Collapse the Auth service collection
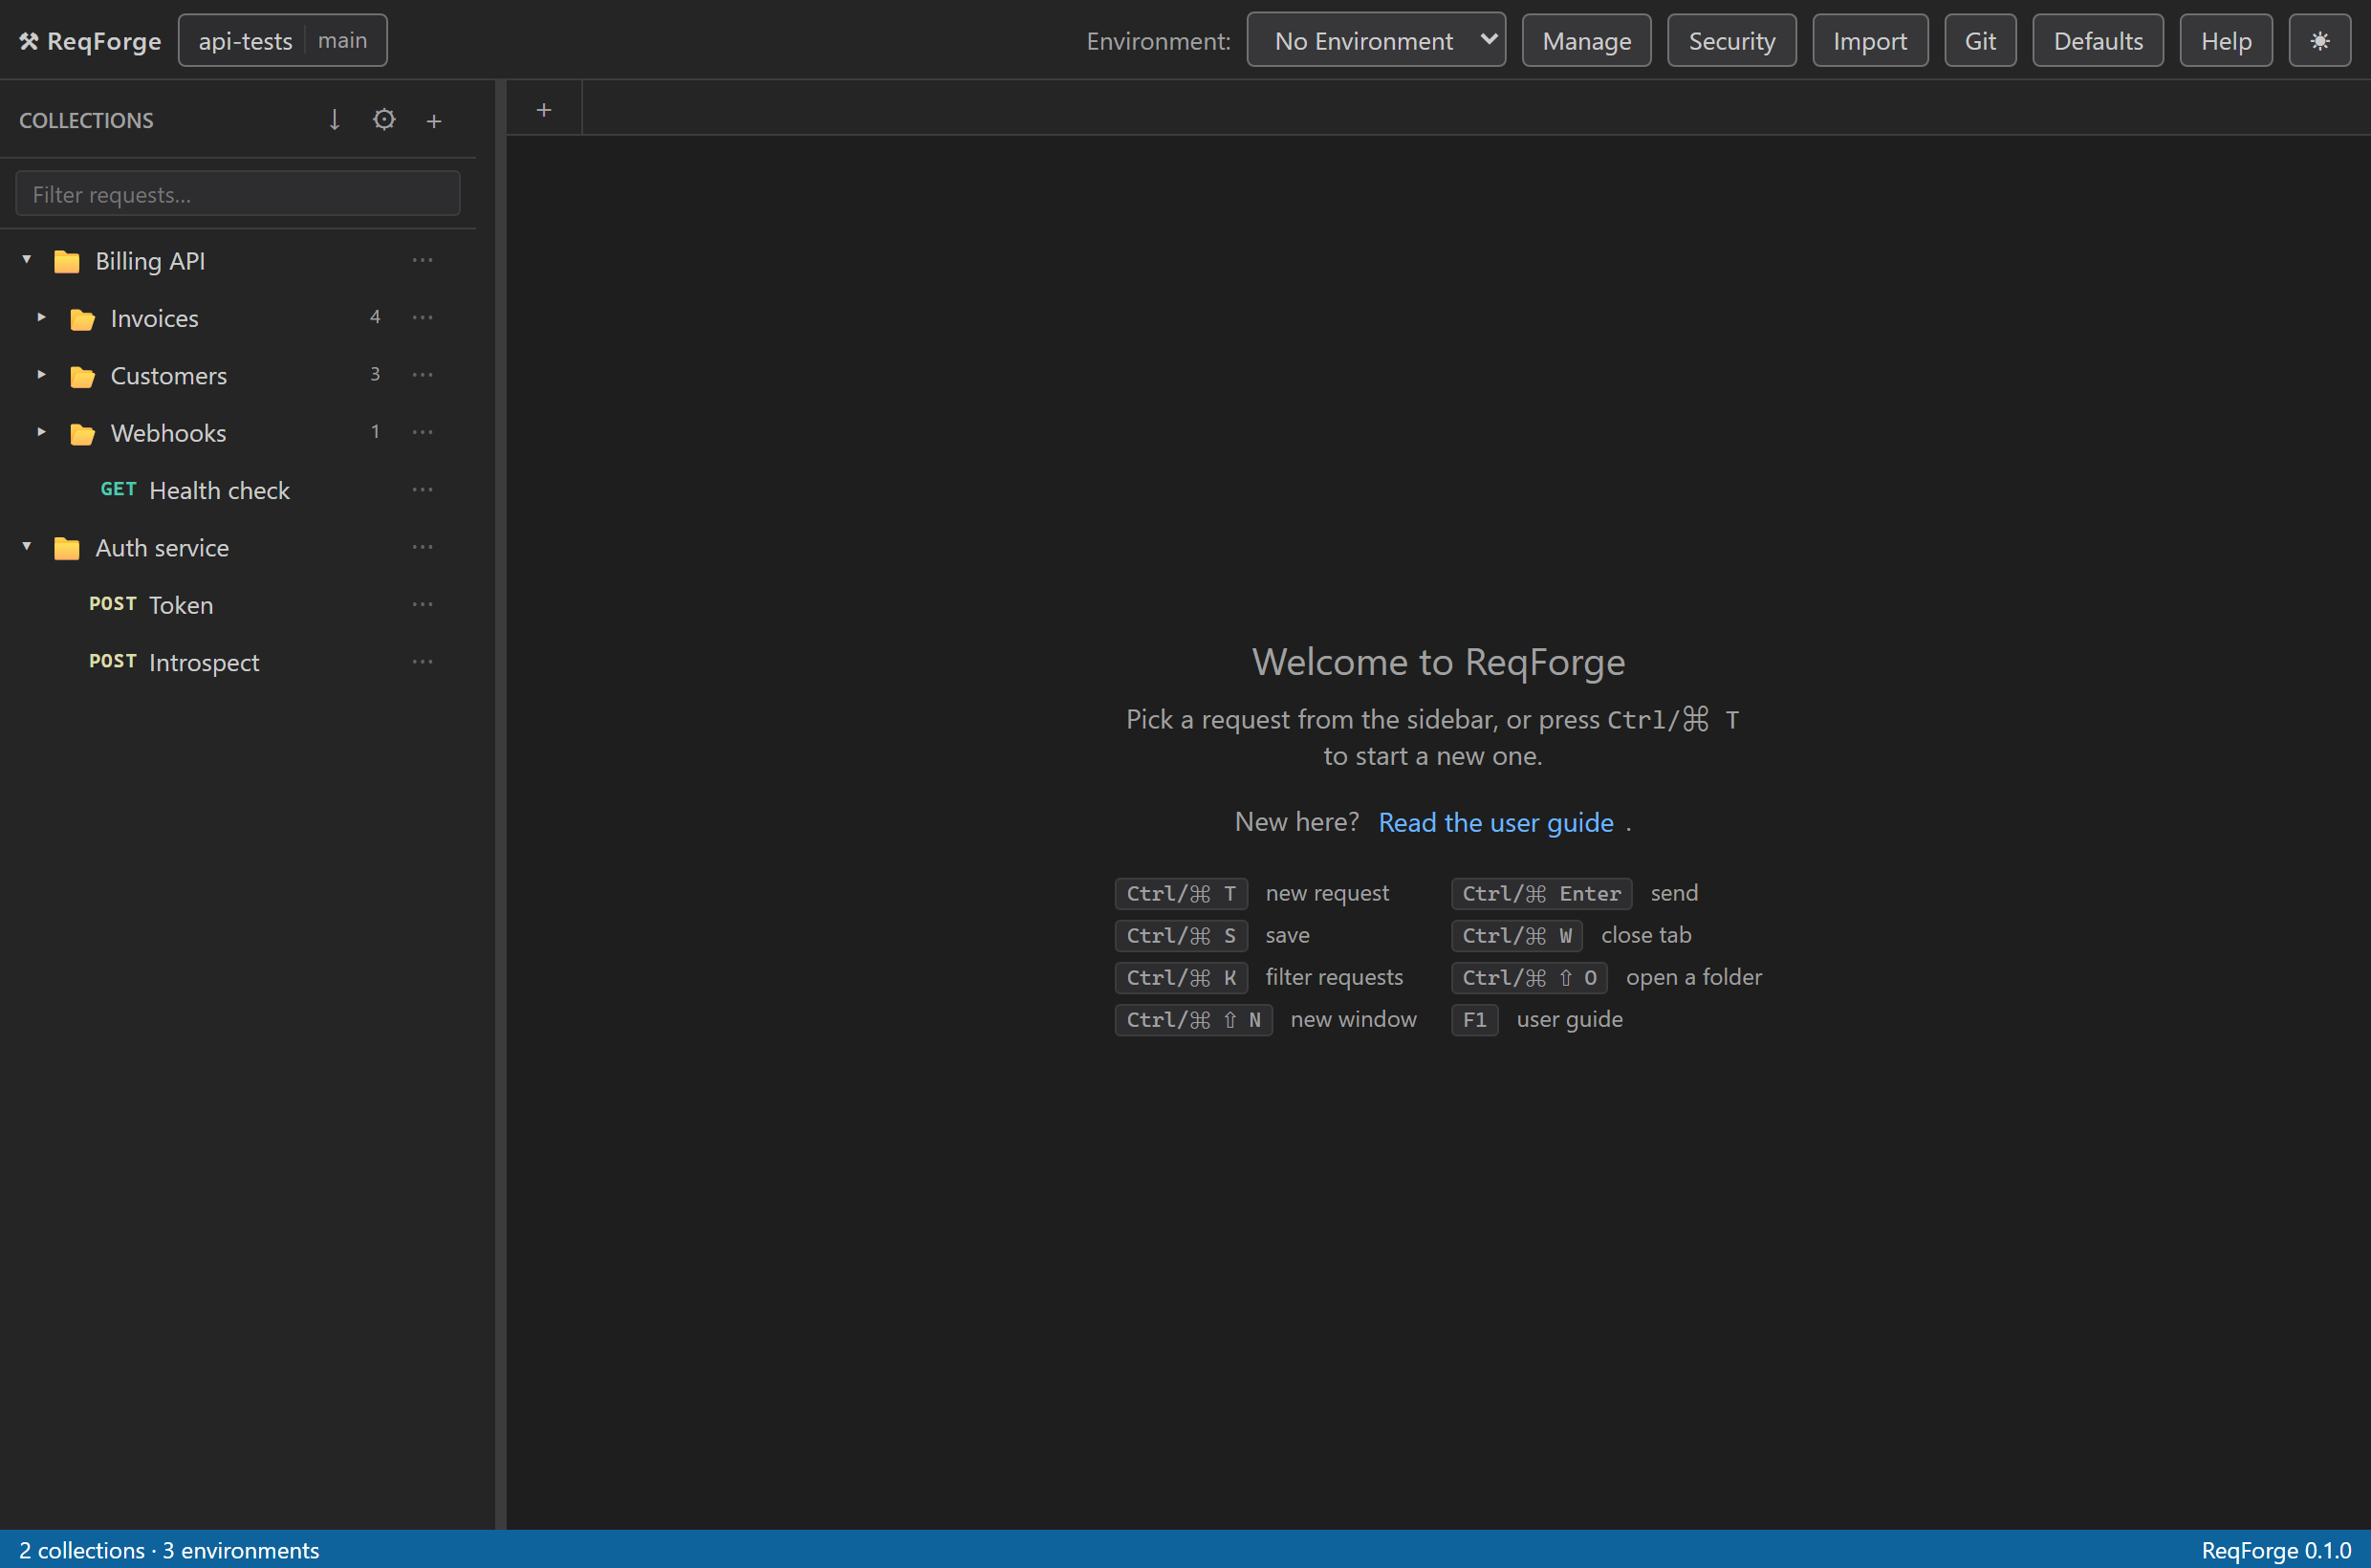 [27, 547]
